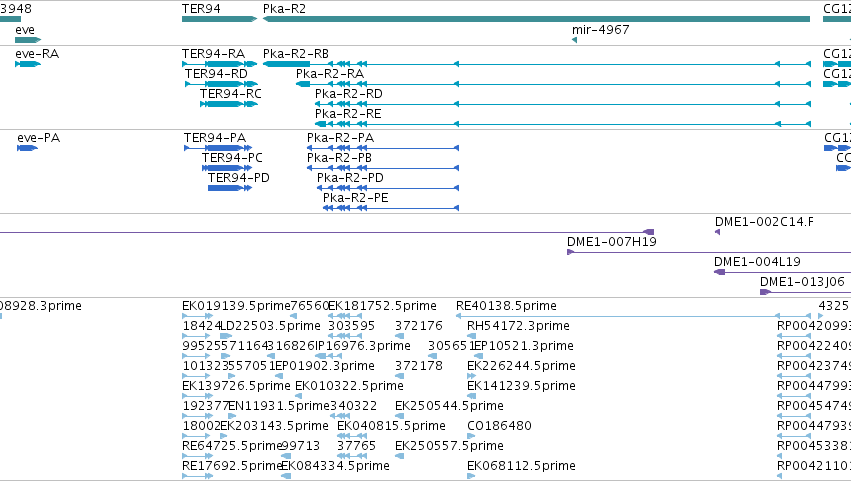The height and width of the screenshot is (481, 851).
Task: Open the TER94-PD CDS feature
Action: click(230, 188)
